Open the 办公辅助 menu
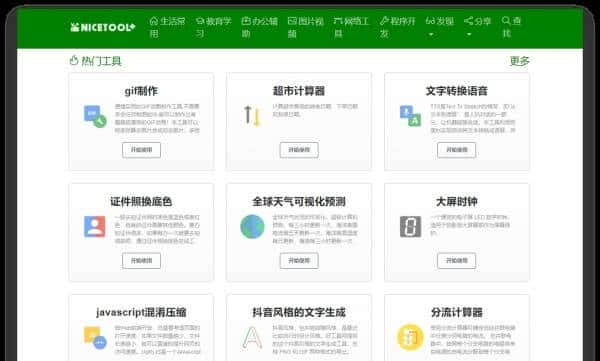Screen dimensions: 600x361 (259, 27)
